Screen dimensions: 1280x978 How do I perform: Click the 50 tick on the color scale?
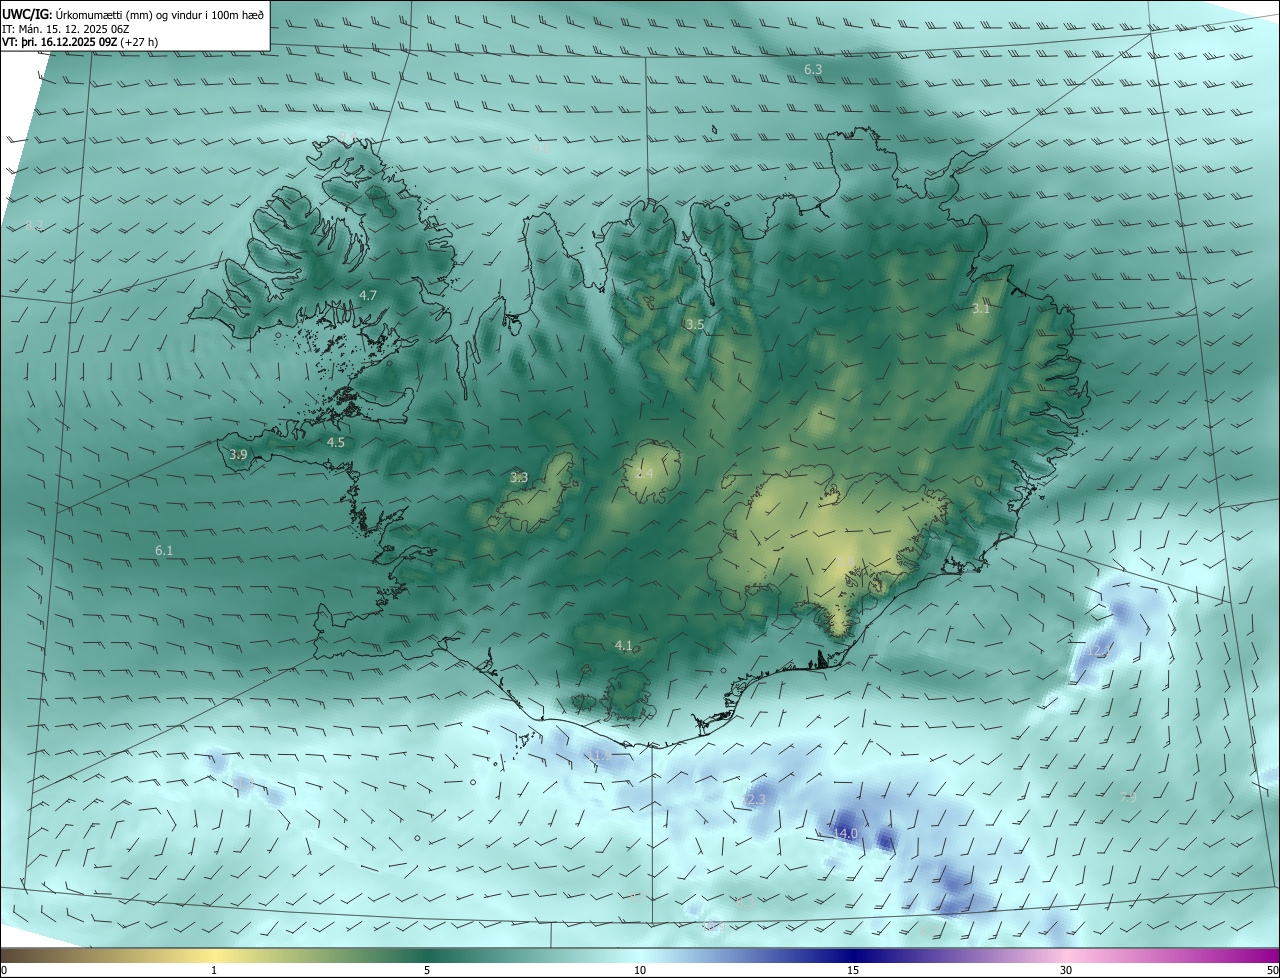pyautogui.click(x=1272, y=970)
